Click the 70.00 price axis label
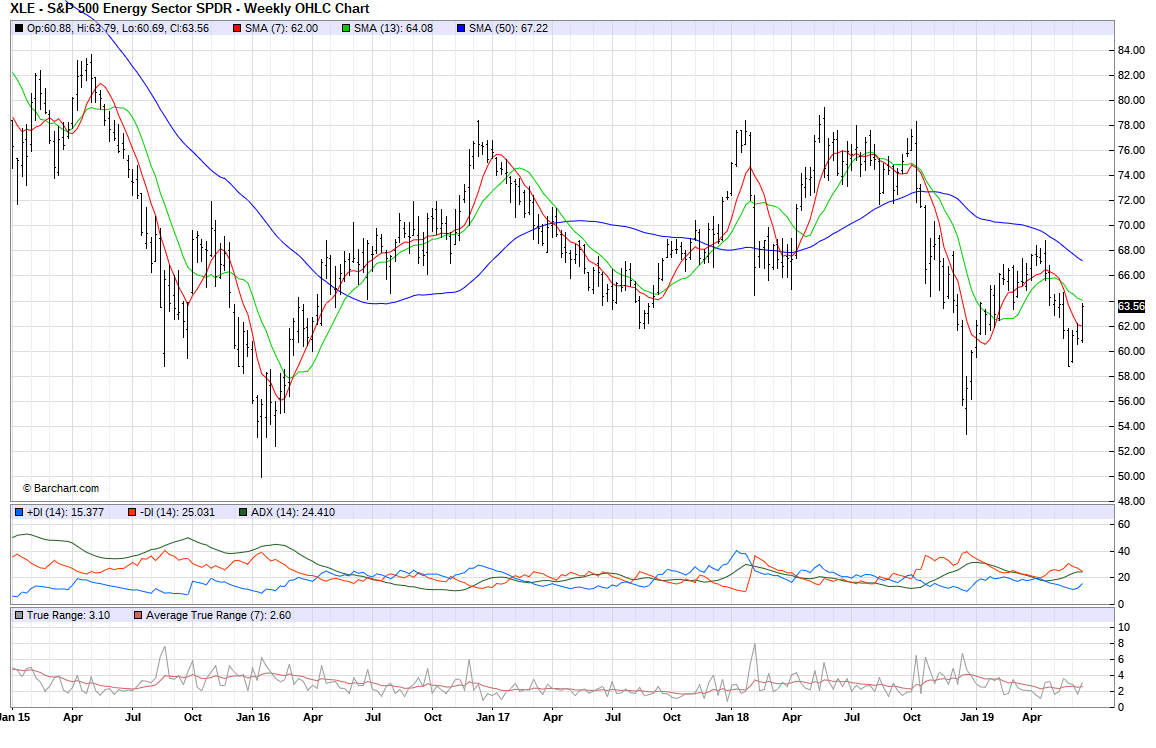Image resolution: width=1156 pixels, height=748 pixels. click(x=1132, y=226)
